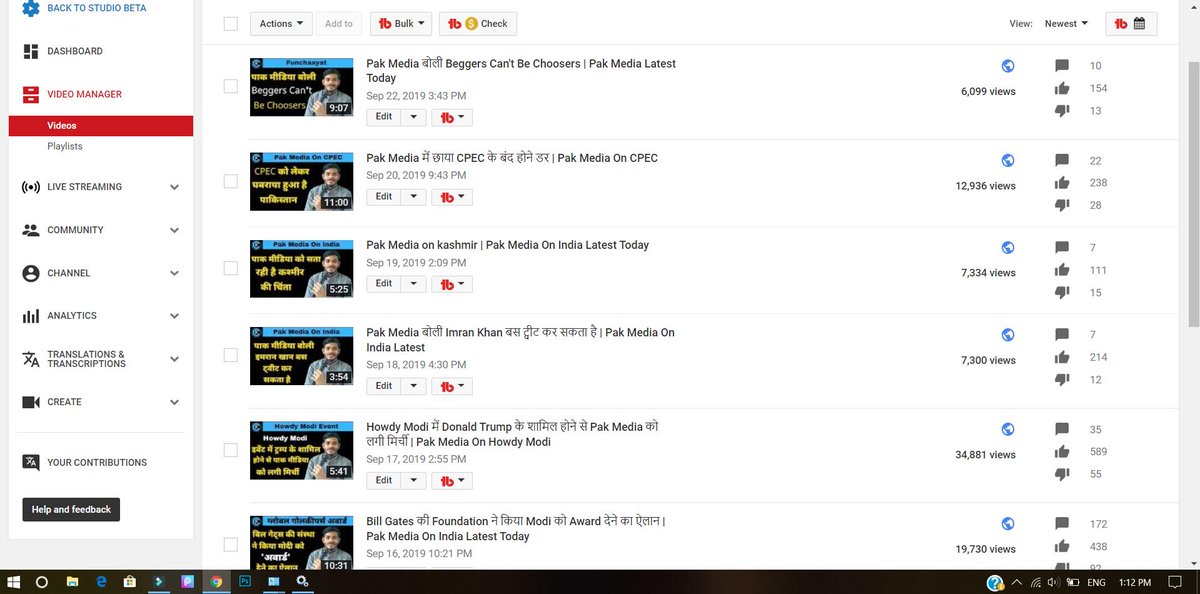Click the Your Contributions translate icon

[x=30, y=462]
